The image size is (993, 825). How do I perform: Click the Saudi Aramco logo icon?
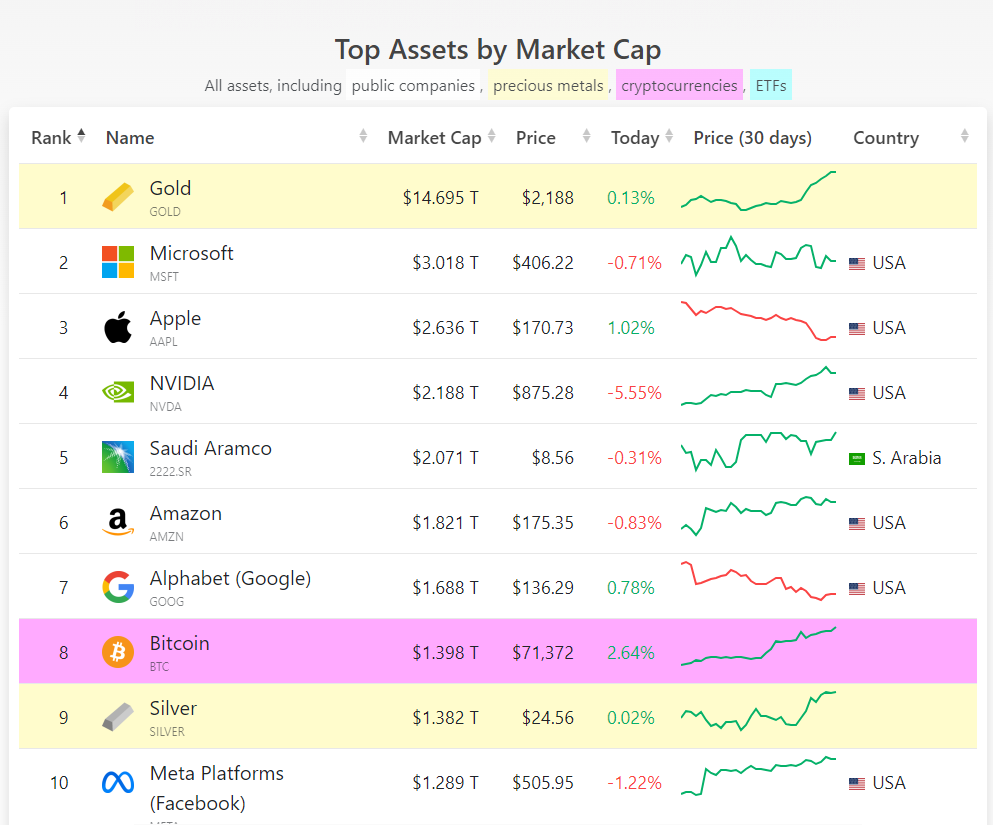(117, 457)
